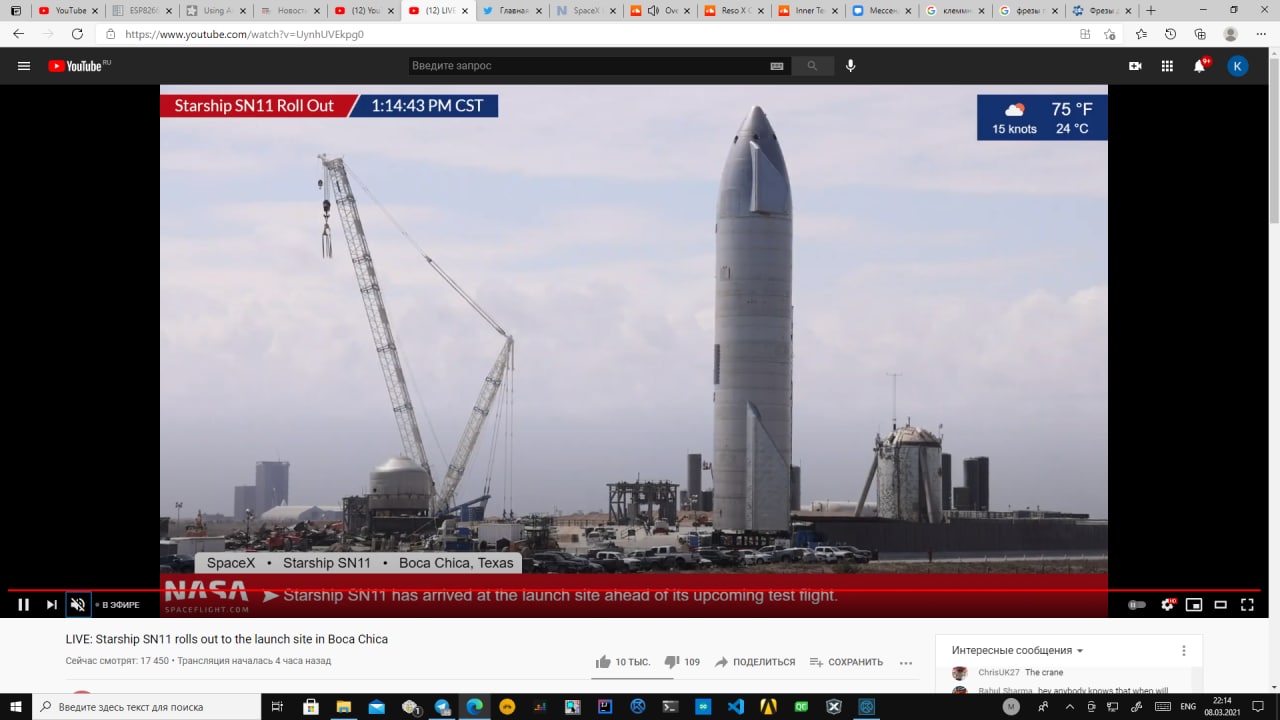This screenshot has width=1280, height=720.
Task: Click the address bar URL
Action: 244,34
